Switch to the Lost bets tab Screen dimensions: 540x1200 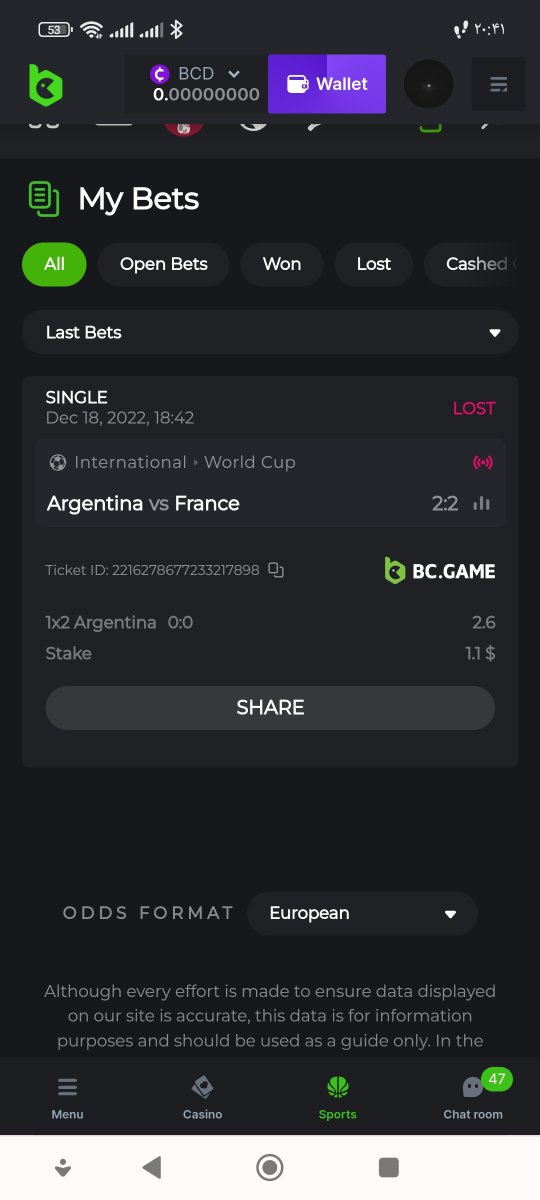(373, 264)
